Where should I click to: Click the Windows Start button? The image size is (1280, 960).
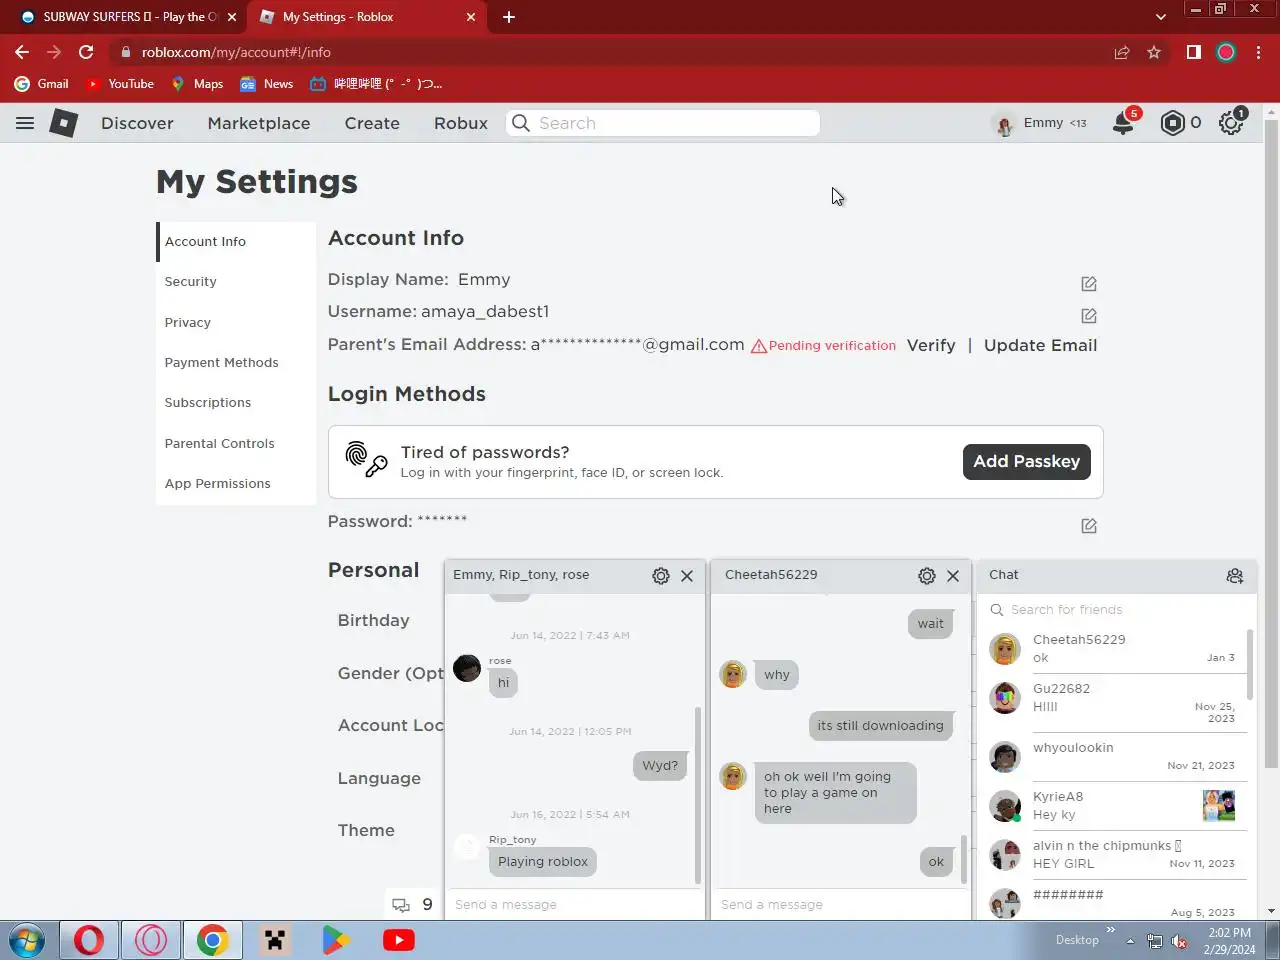click(27, 940)
